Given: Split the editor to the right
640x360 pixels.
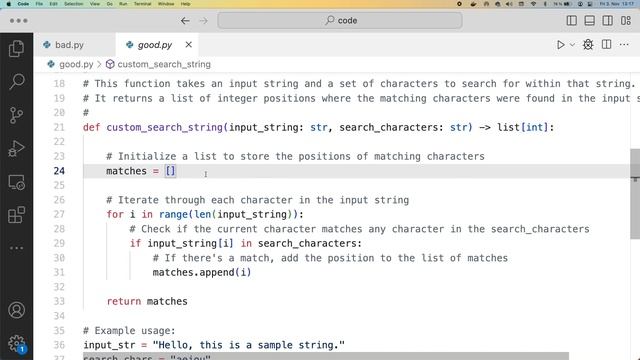Looking at the screenshot, I should (607, 45).
